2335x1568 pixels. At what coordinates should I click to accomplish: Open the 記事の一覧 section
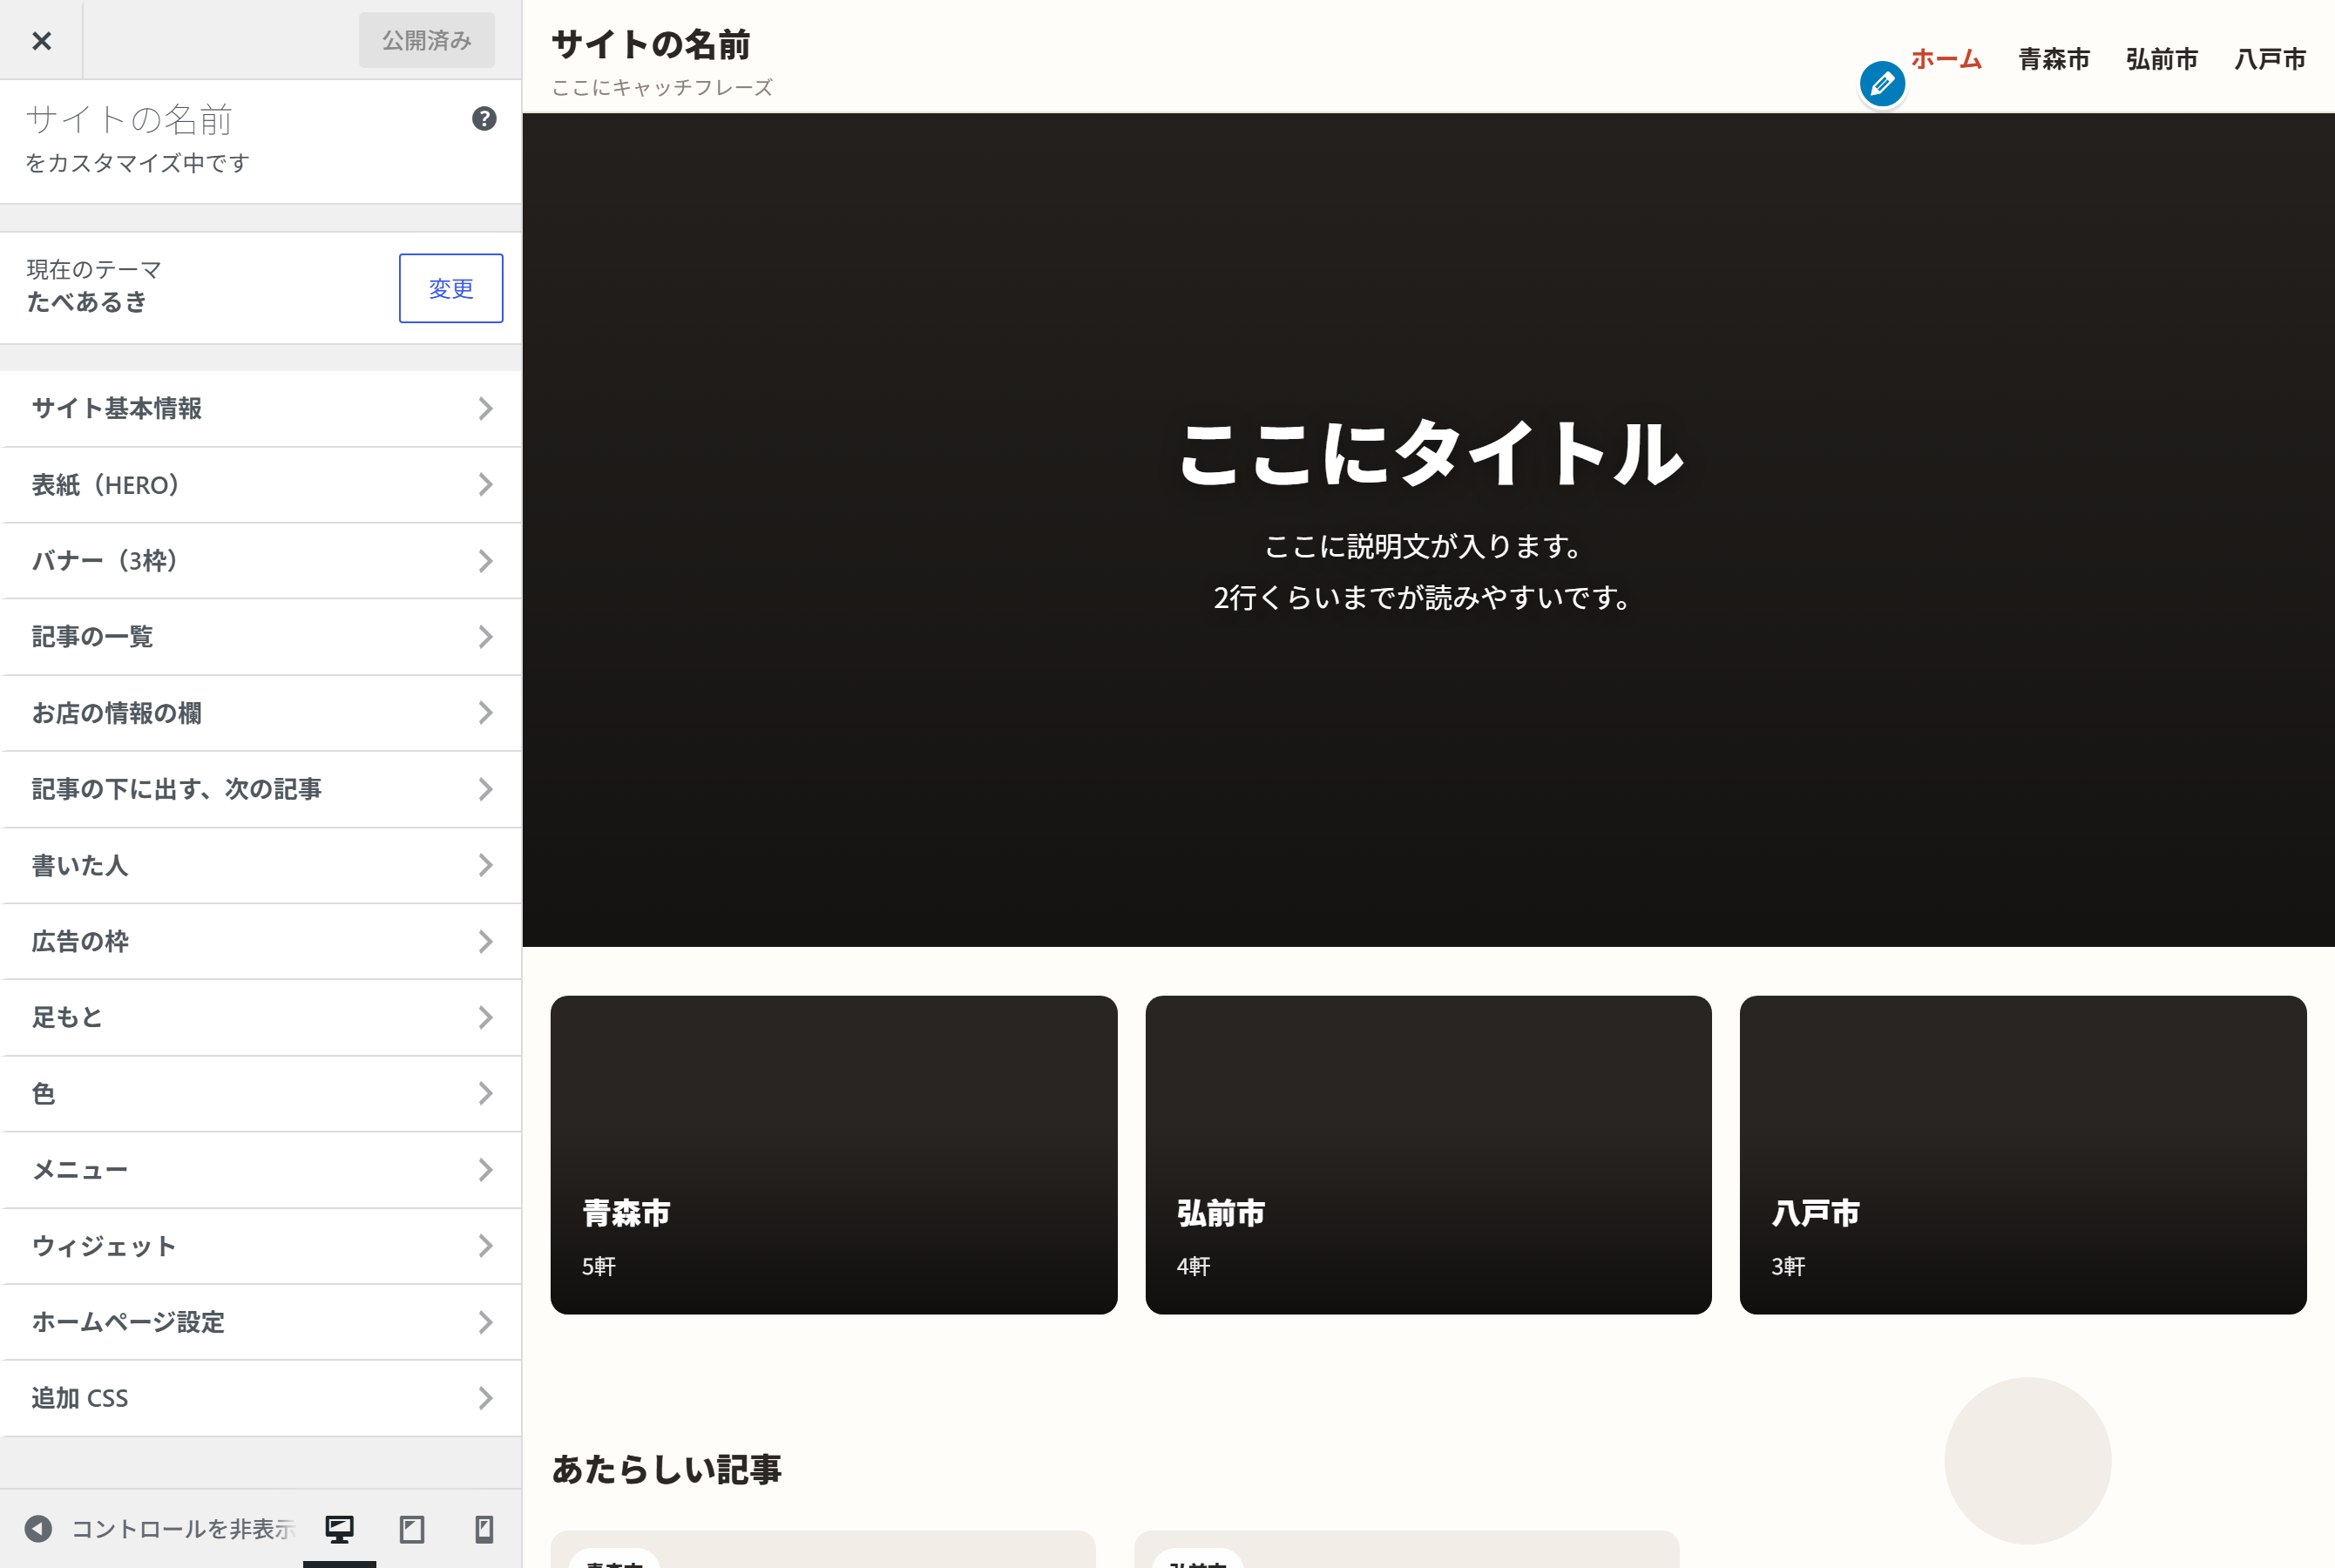point(261,637)
